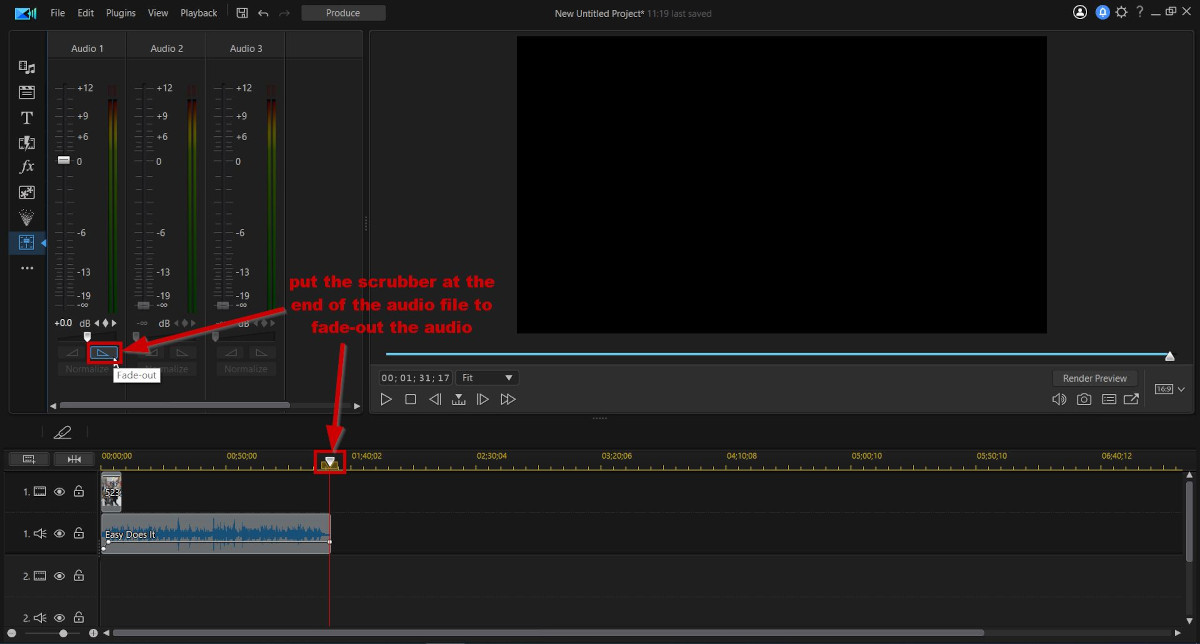Image resolution: width=1200 pixels, height=644 pixels.
Task: Apply fade-in on Audio 2 track
Action: click(152, 352)
